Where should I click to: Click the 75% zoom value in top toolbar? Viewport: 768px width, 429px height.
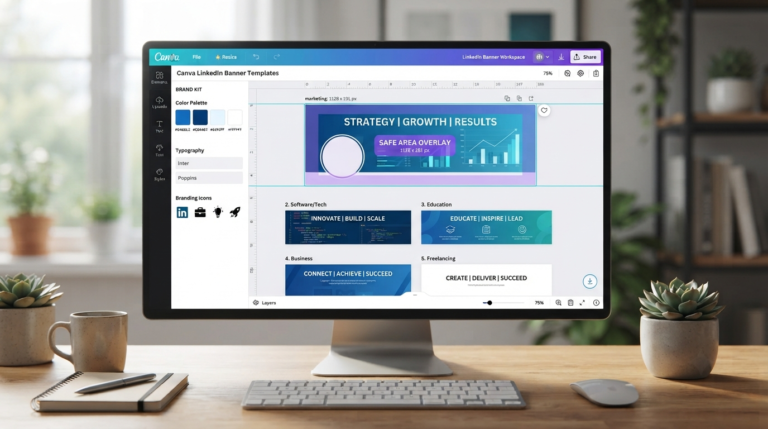click(x=548, y=73)
